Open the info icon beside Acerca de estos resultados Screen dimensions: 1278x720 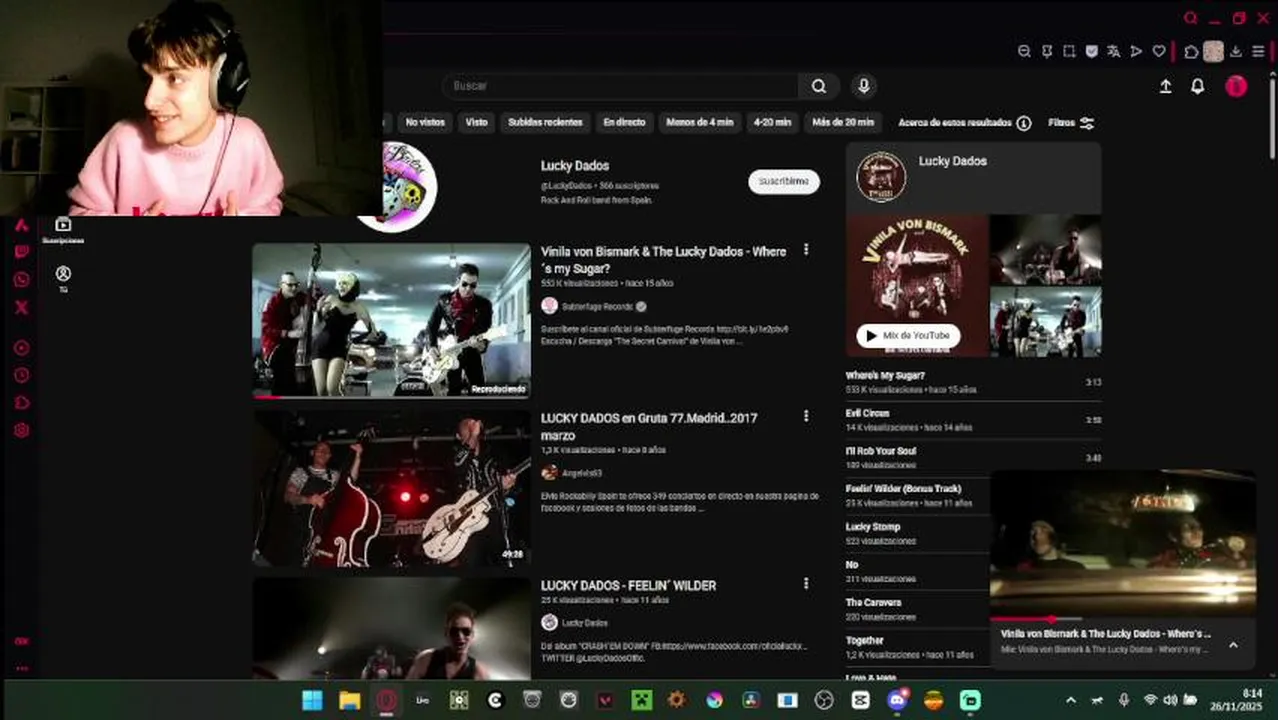1023,123
